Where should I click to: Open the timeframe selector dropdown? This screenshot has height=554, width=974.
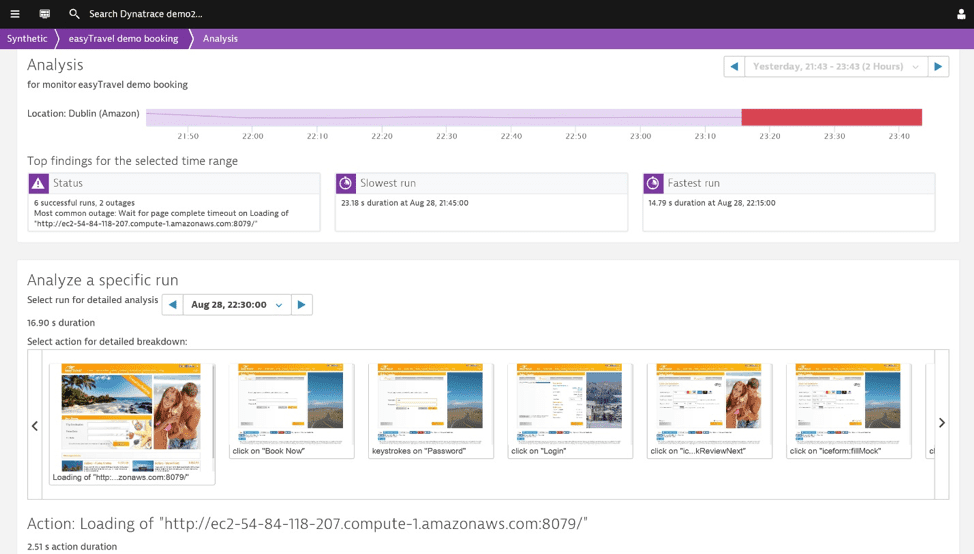pyautogui.click(x=836, y=67)
